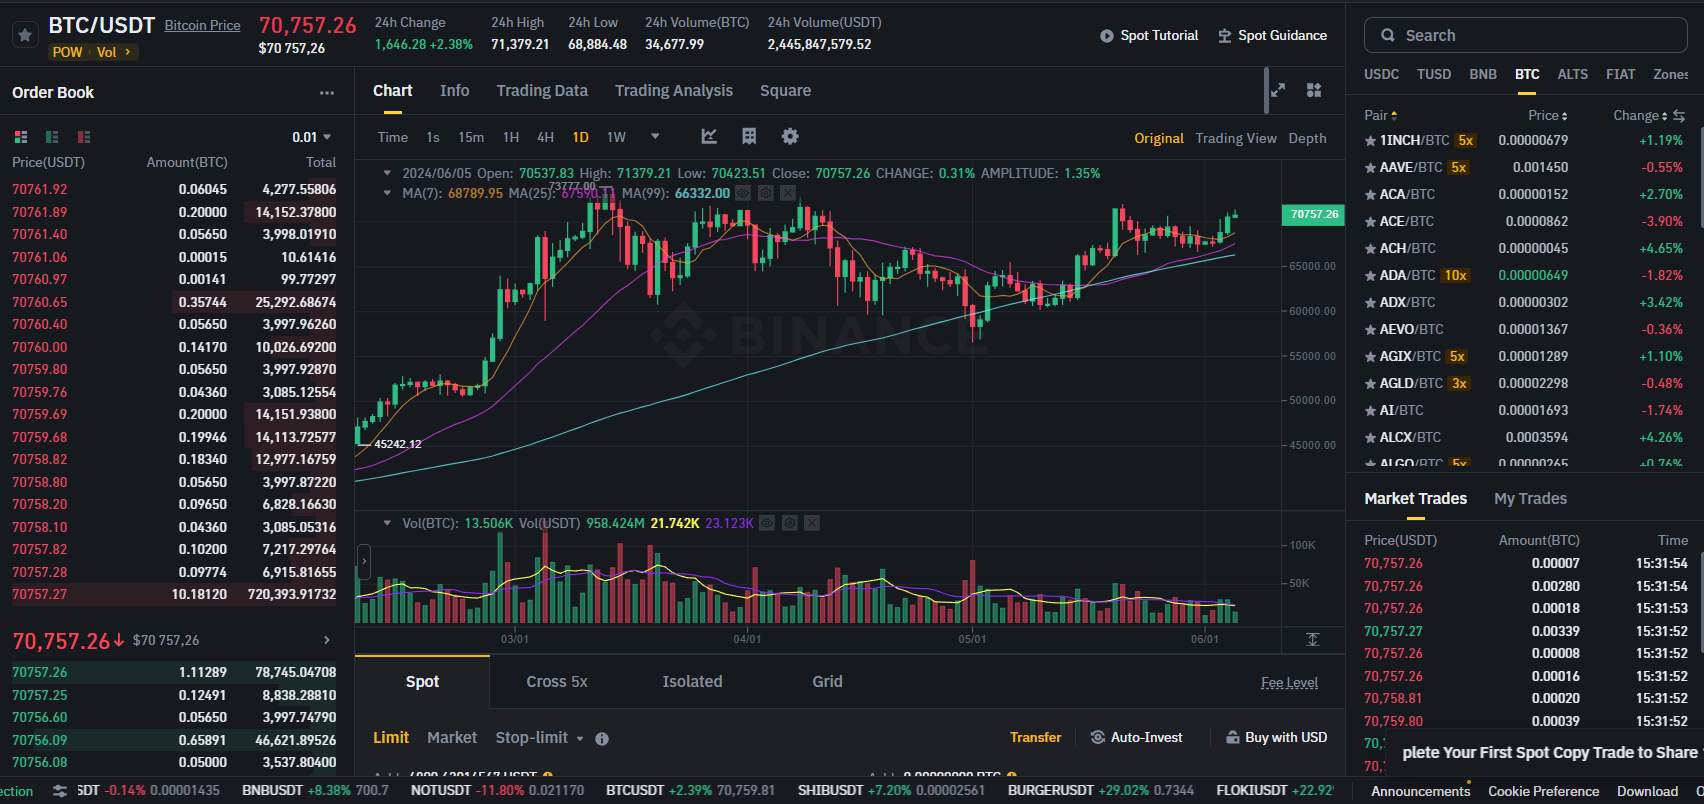Click the Auto-Invest icon
Viewport: 1704px width, 804px height.
pos(1098,737)
